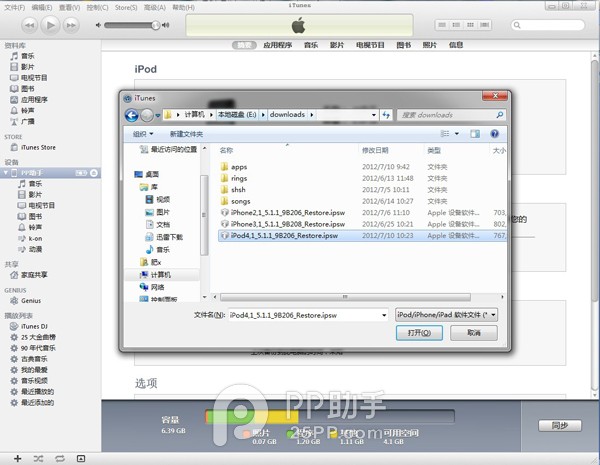Show the artwork viewer button

[81, 458]
